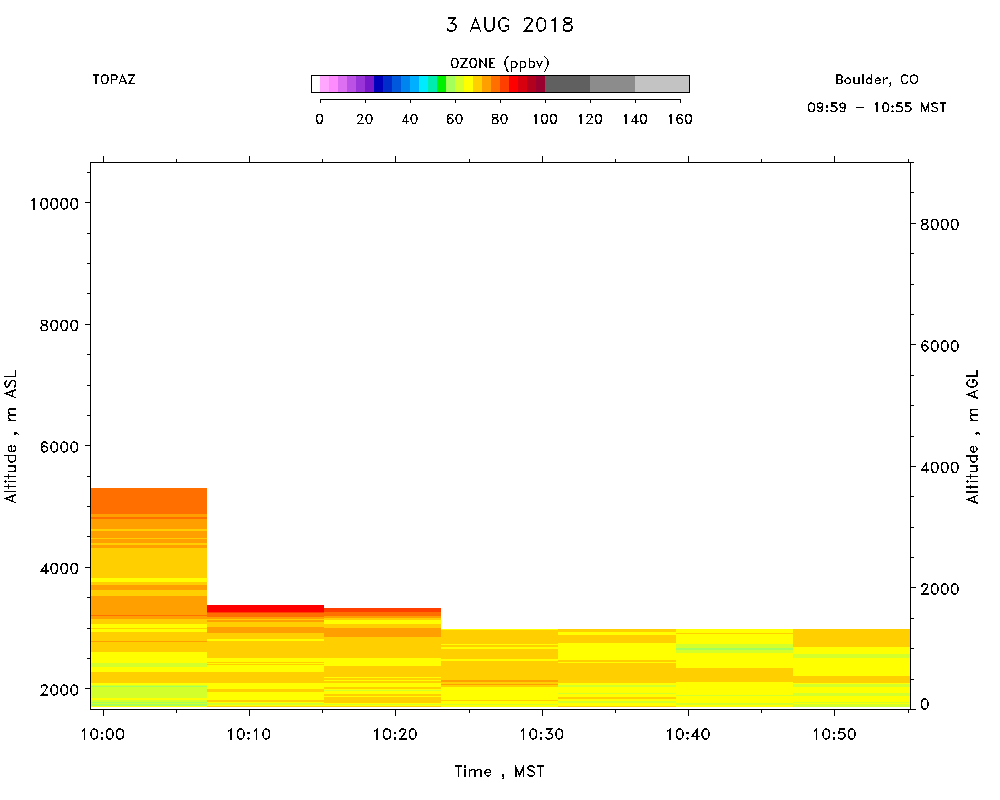Click the medium gray 120-140 colorbar segment
Image resolution: width=1000 pixels, height=800 pixels.
pos(612,84)
